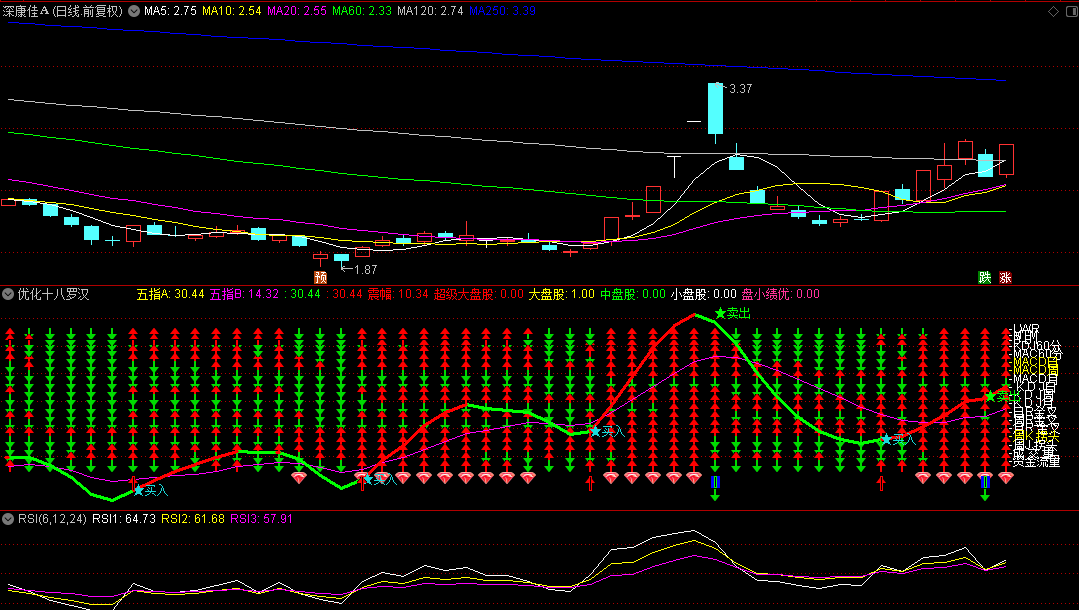Click the 震幅: 10.34 value
This screenshot has width=1079, height=610.
[398, 294]
